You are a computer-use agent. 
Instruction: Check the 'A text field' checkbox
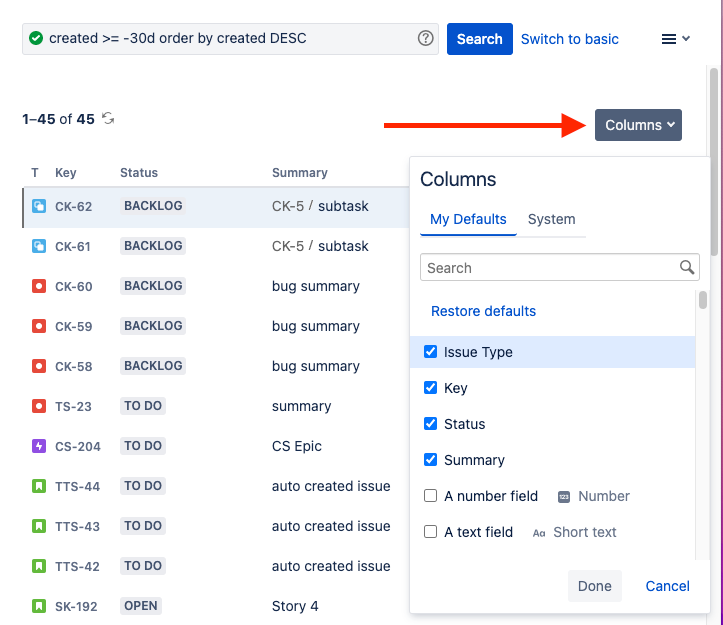pos(430,532)
